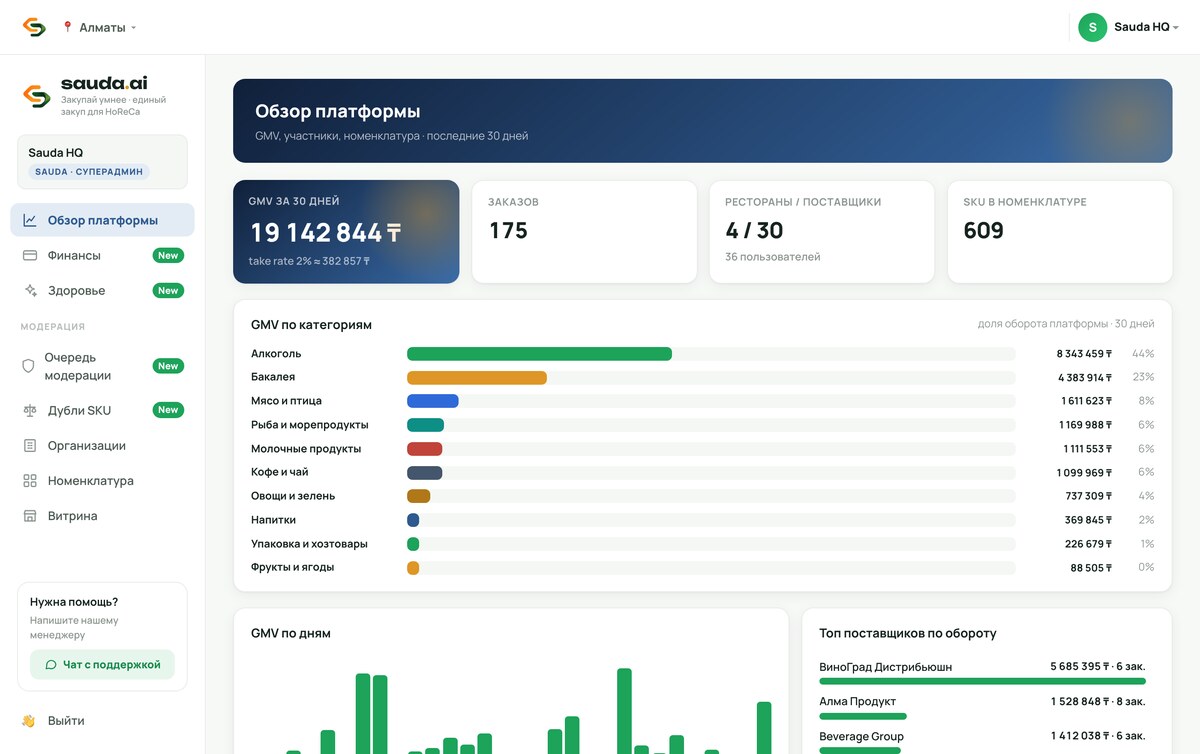The width and height of the screenshot is (1200, 754).
Task: Click the 36 пользователей text
Action: [773, 257]
